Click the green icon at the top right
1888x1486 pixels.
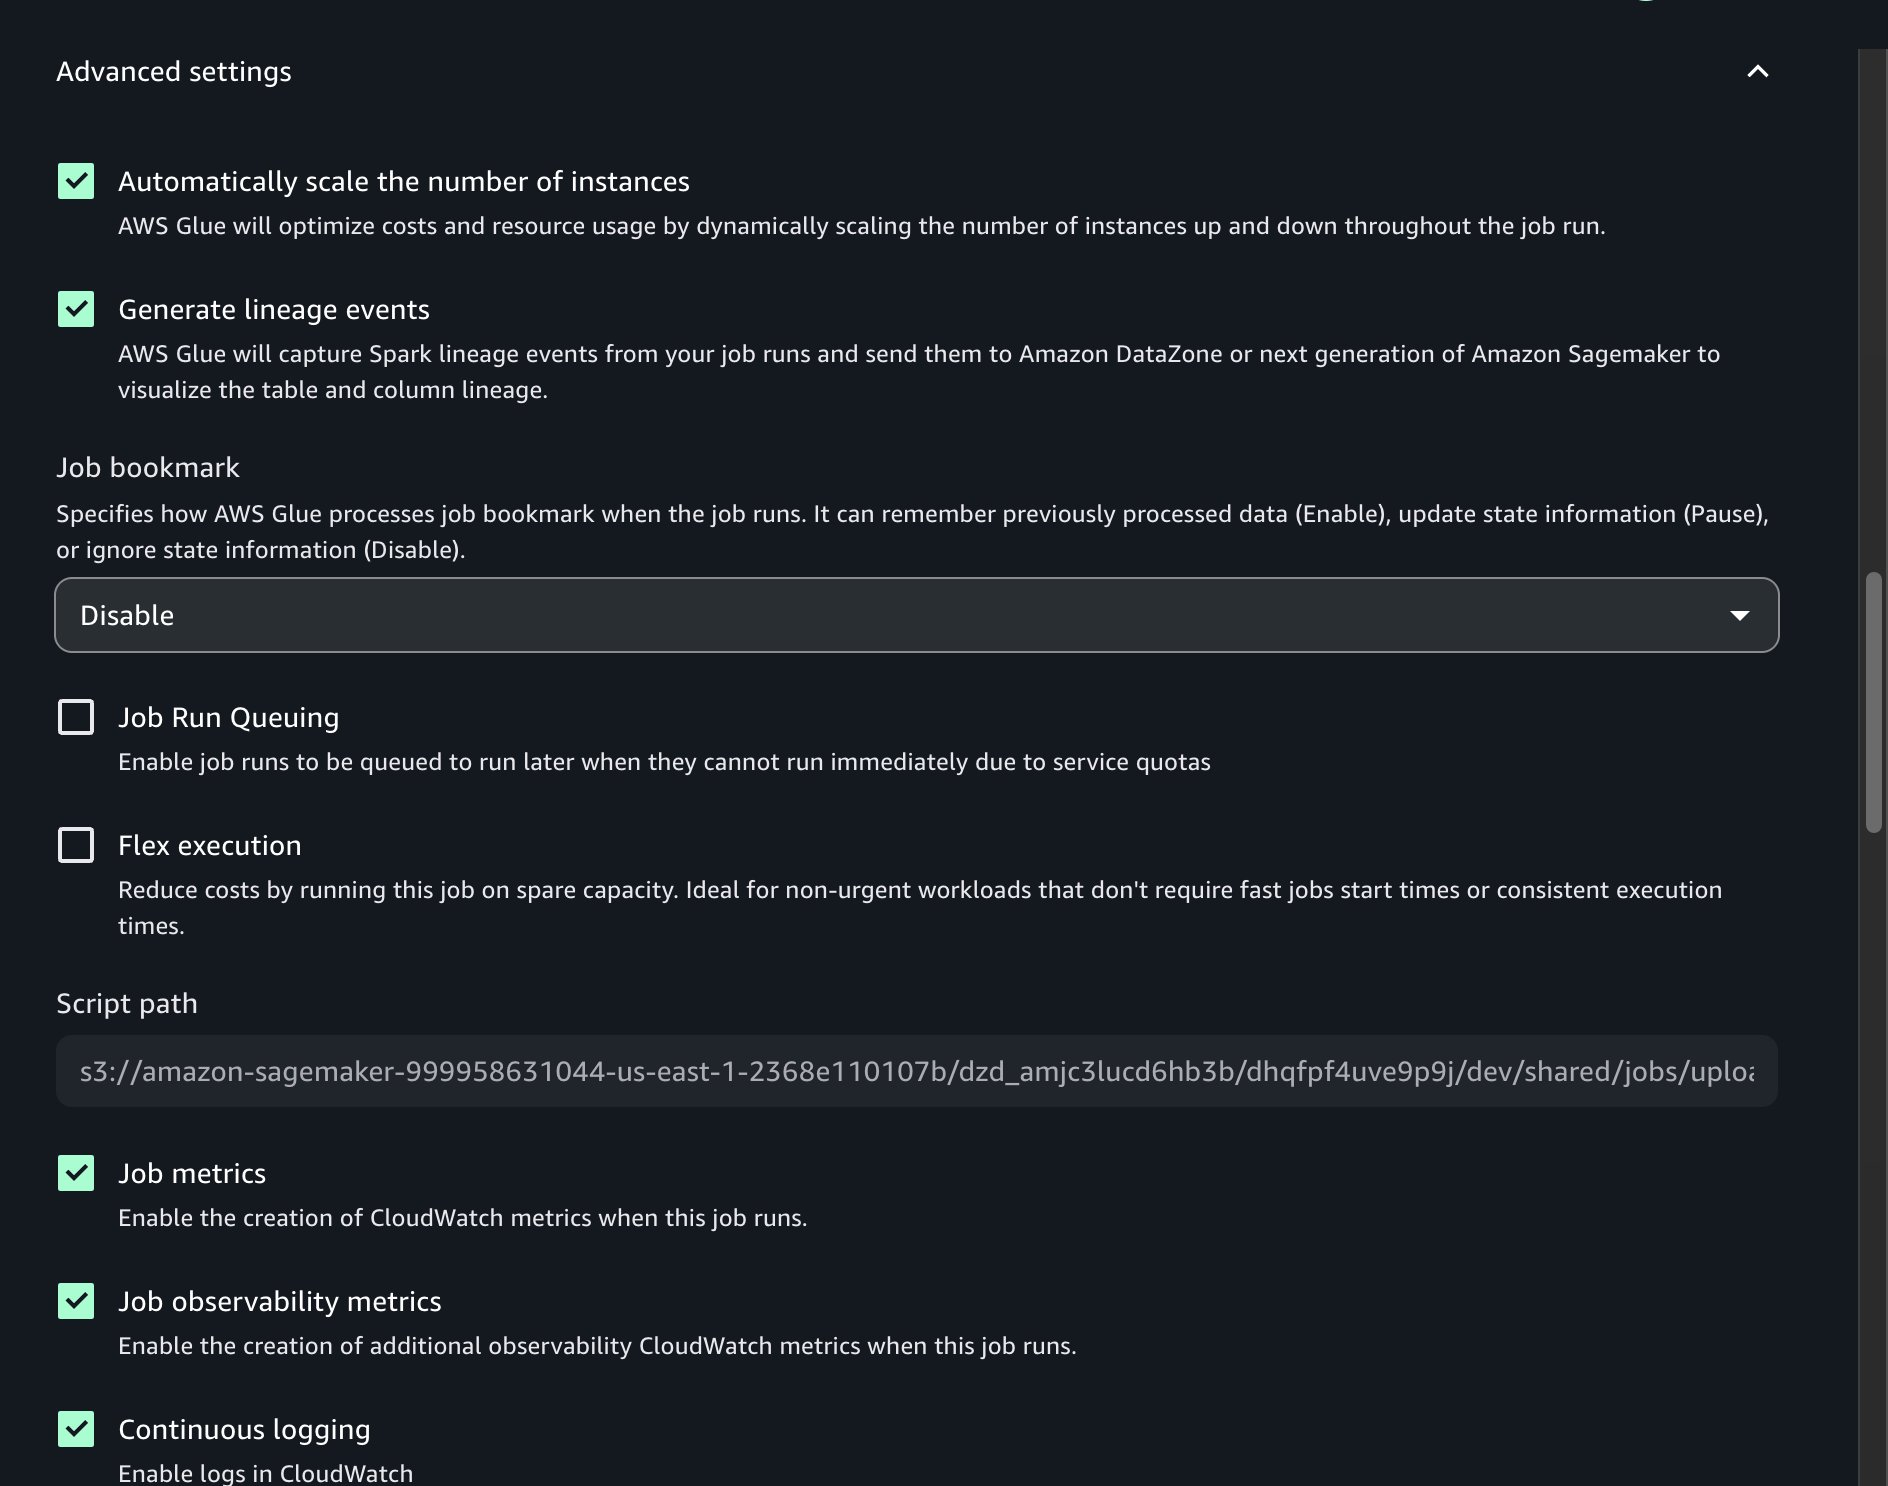tap(1647, 4)
